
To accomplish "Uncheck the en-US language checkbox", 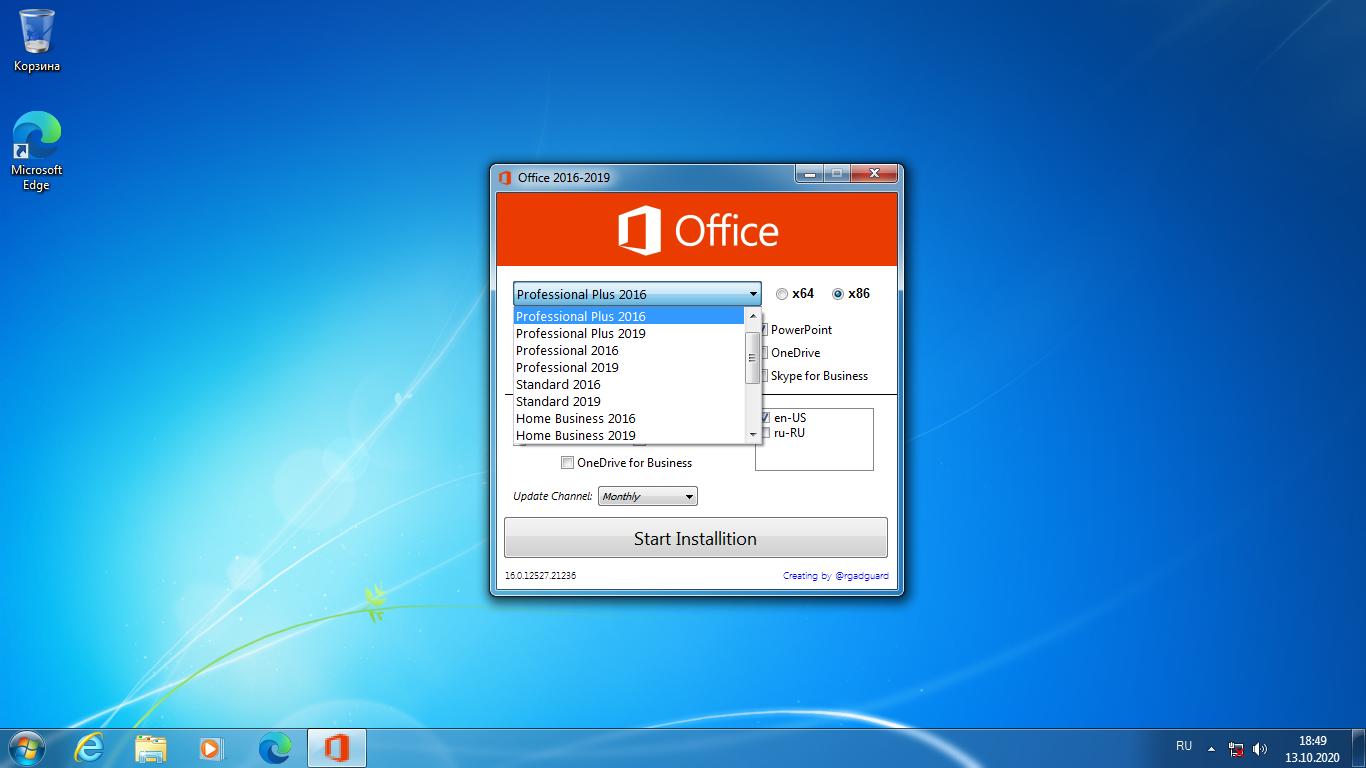I will [765, 418].
